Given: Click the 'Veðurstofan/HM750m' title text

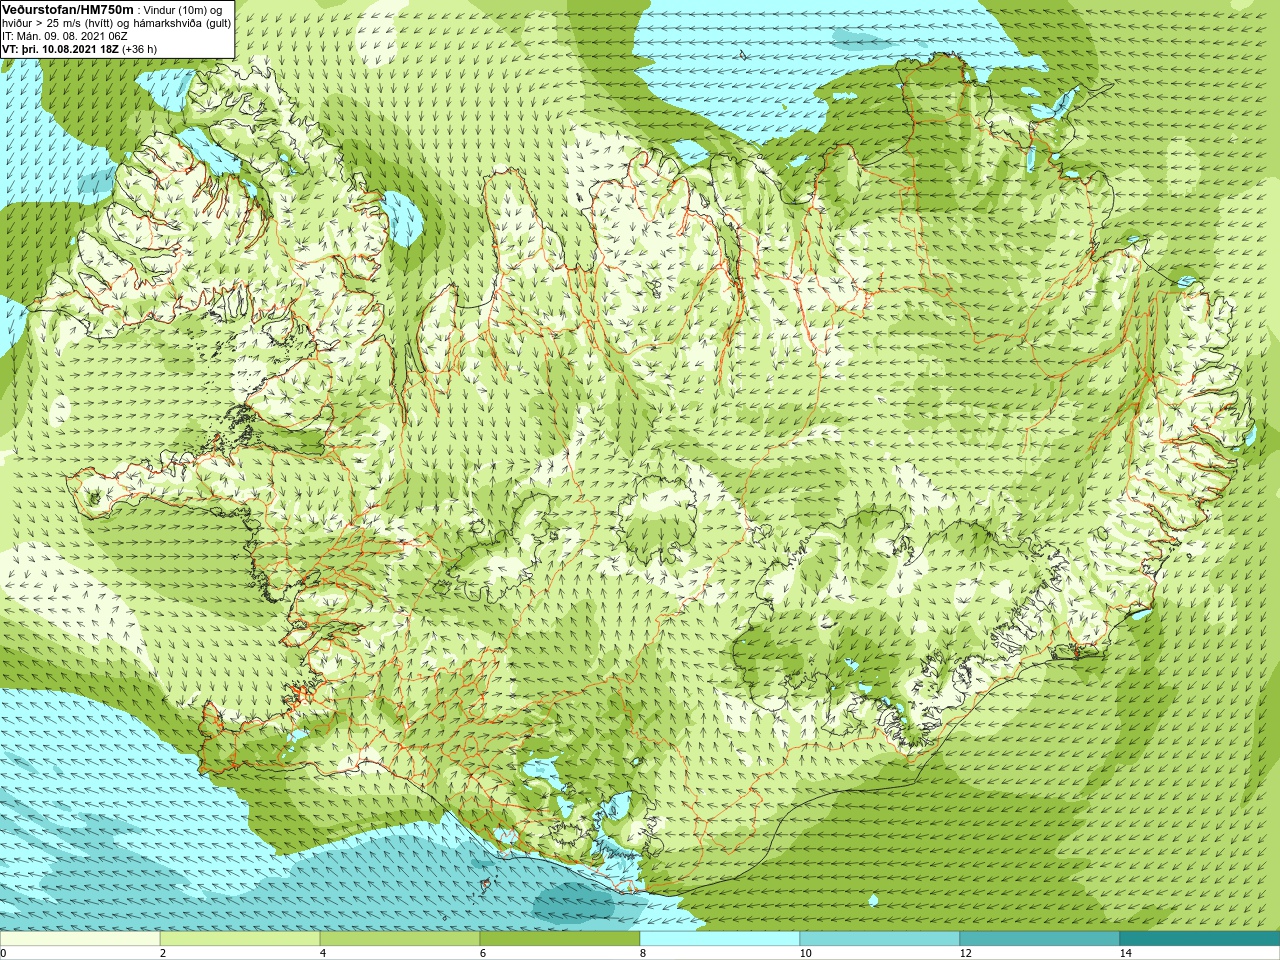Looking at the screenshot, I should [67, 9].
